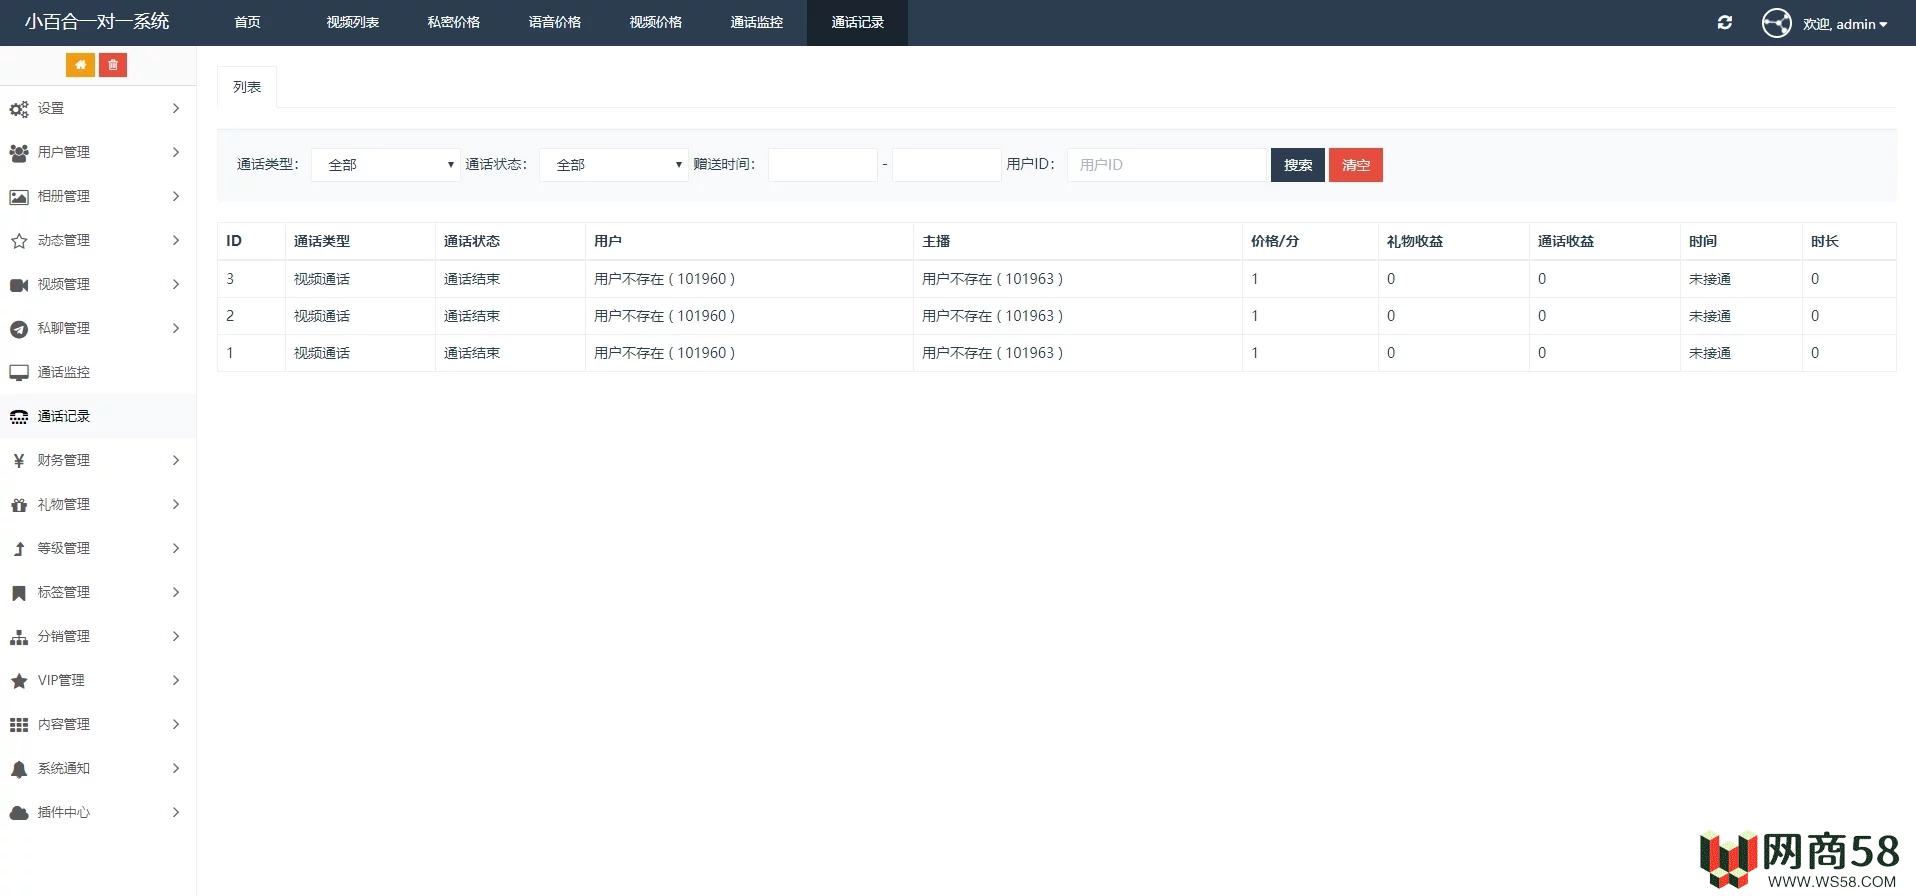Open 分销管理 in the sidebar
Viewport: 1916px width, 896px height.
tap(97, 636)
